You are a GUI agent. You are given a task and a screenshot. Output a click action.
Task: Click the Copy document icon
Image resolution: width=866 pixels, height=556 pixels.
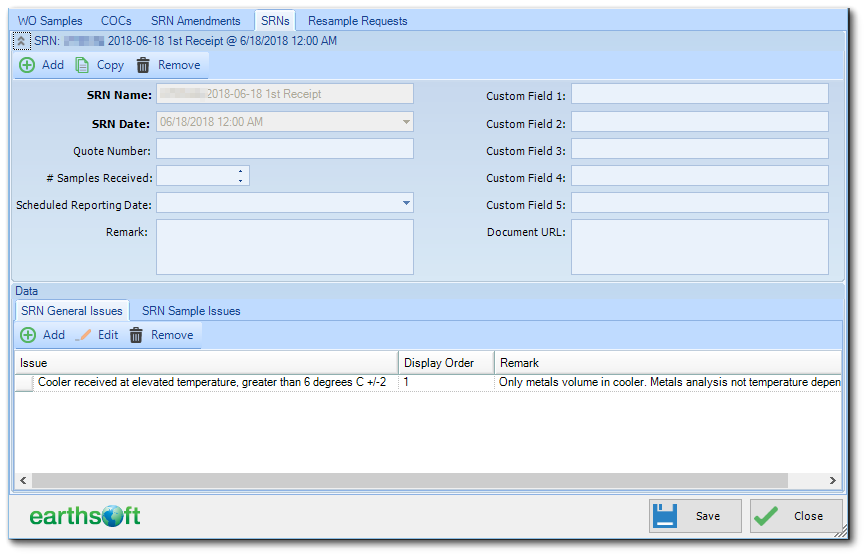click(x=82, y=65)
